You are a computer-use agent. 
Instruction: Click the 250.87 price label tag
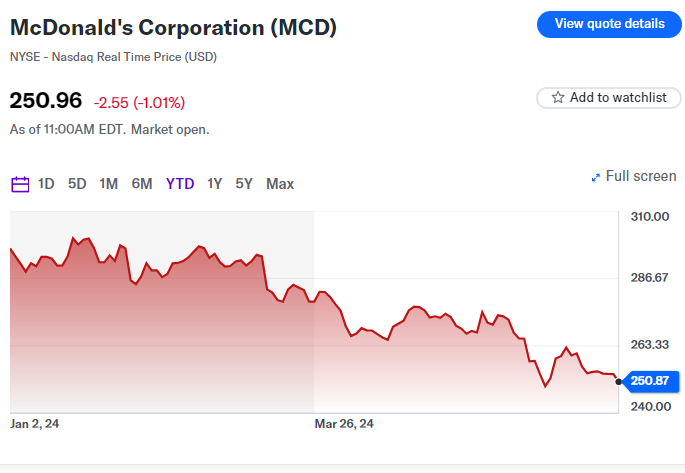651,381
